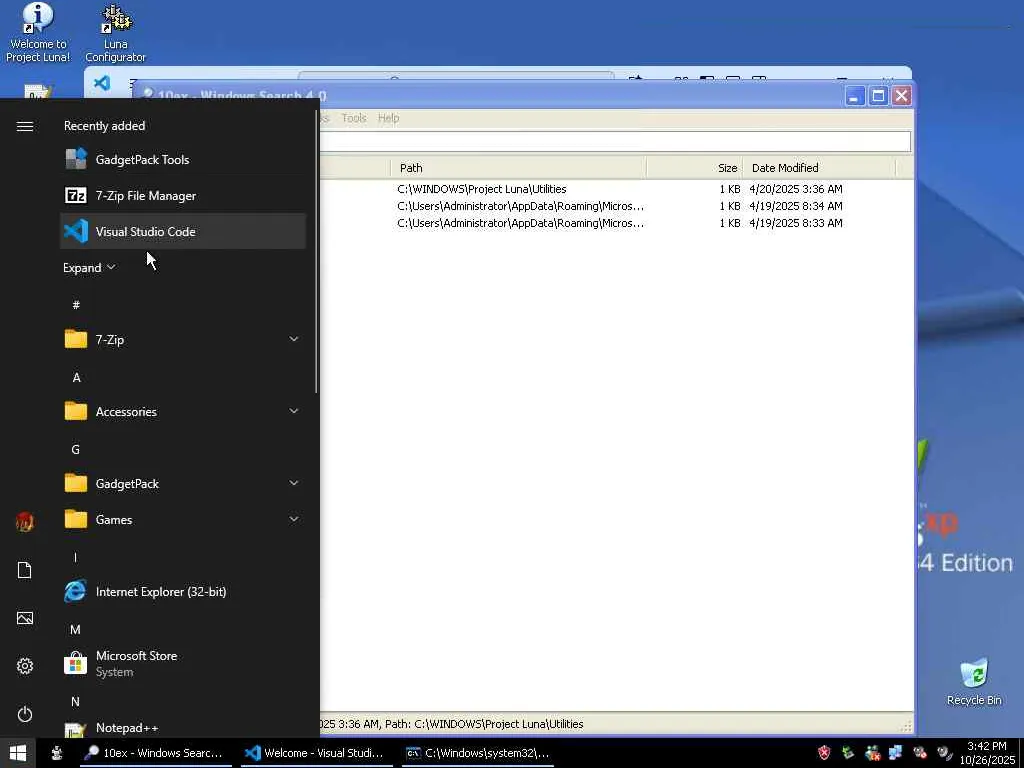This screenshot has height=768, width=1024.
Task: Switch to 10ex - Windows Search taskbar button
Action: [x=155, y=753]
